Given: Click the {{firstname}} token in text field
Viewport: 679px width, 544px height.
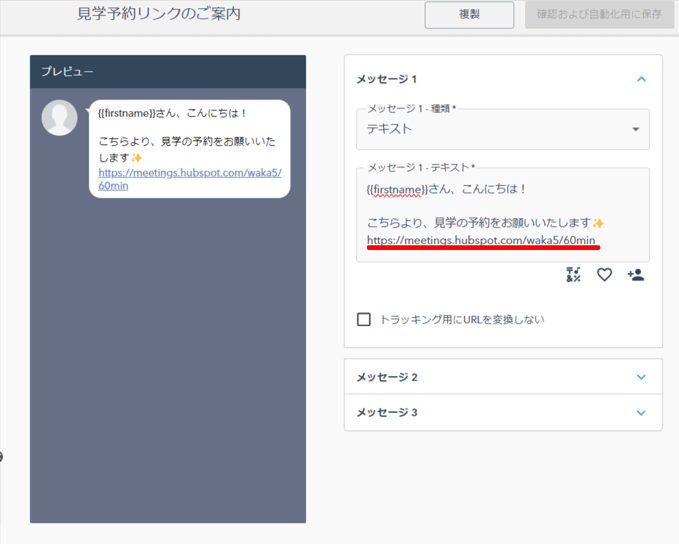Looking at the screenshot, I should [397, 188].
